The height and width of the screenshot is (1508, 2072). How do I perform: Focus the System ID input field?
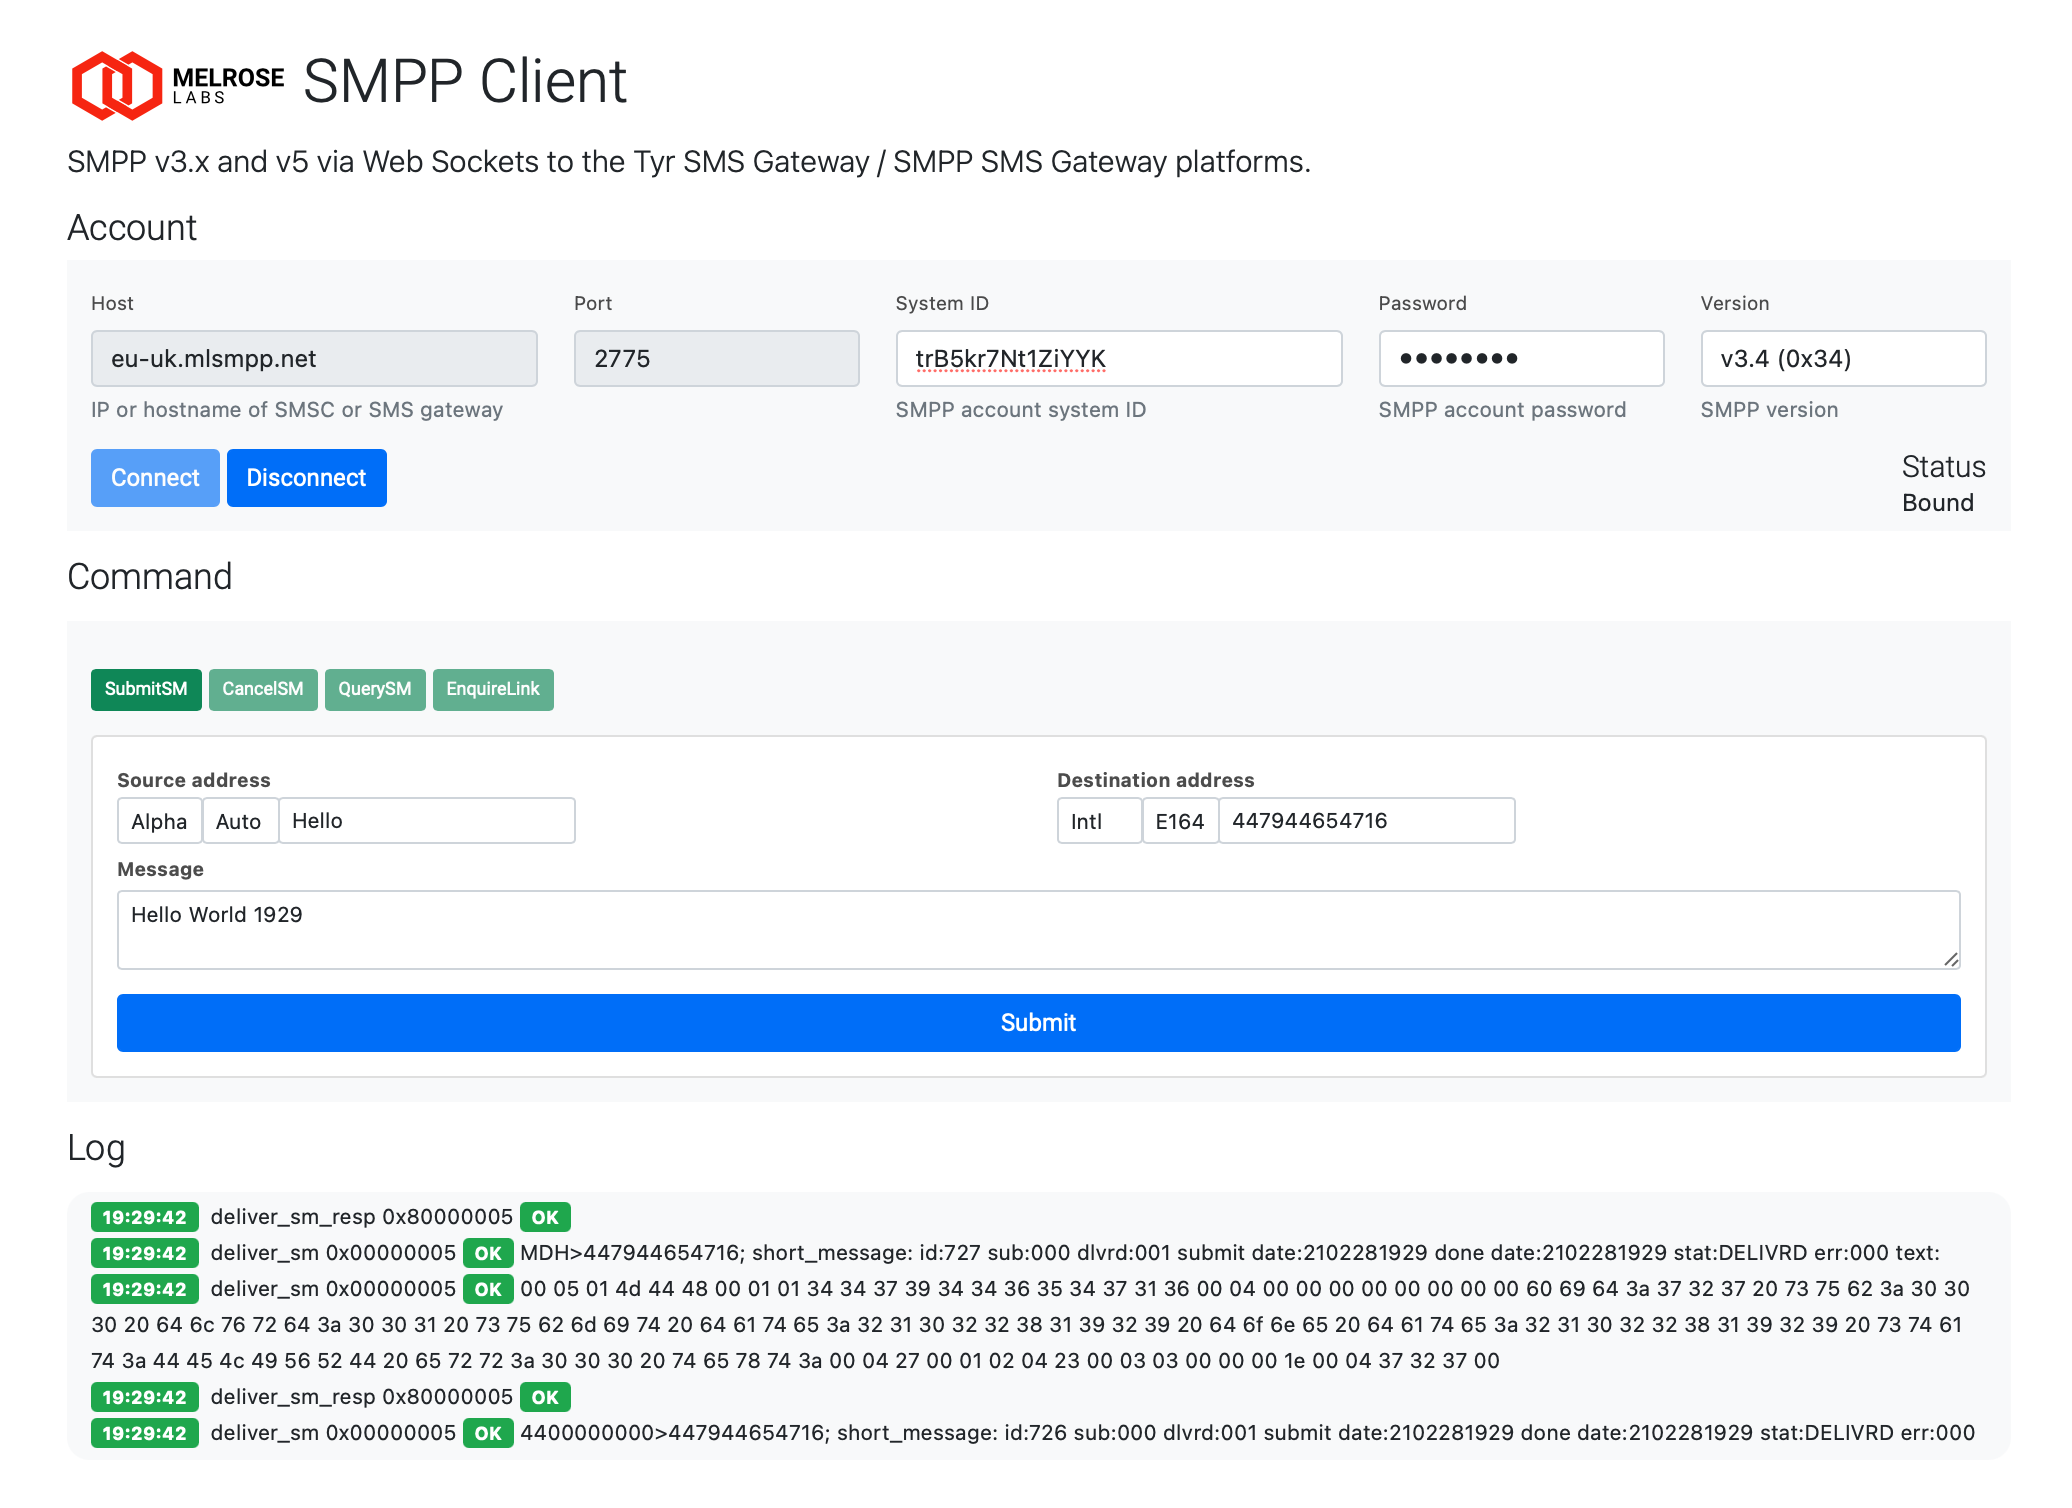pyautogui.click(x=1118, y=359)
